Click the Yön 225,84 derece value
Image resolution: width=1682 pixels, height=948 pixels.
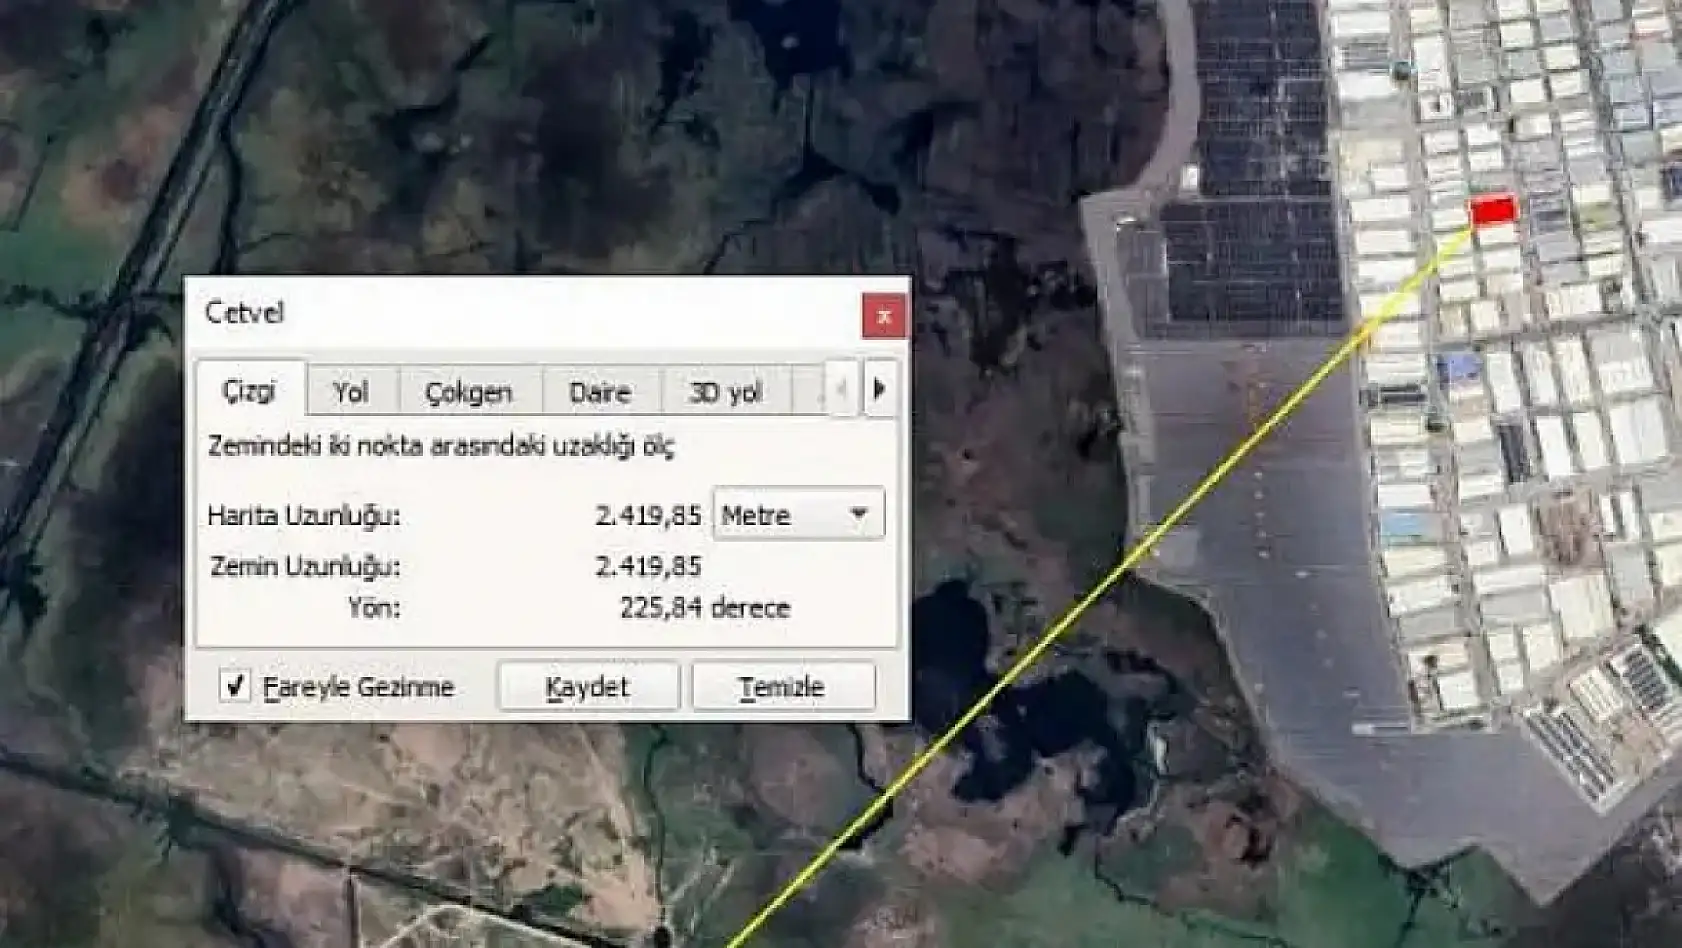click(704, 608)
